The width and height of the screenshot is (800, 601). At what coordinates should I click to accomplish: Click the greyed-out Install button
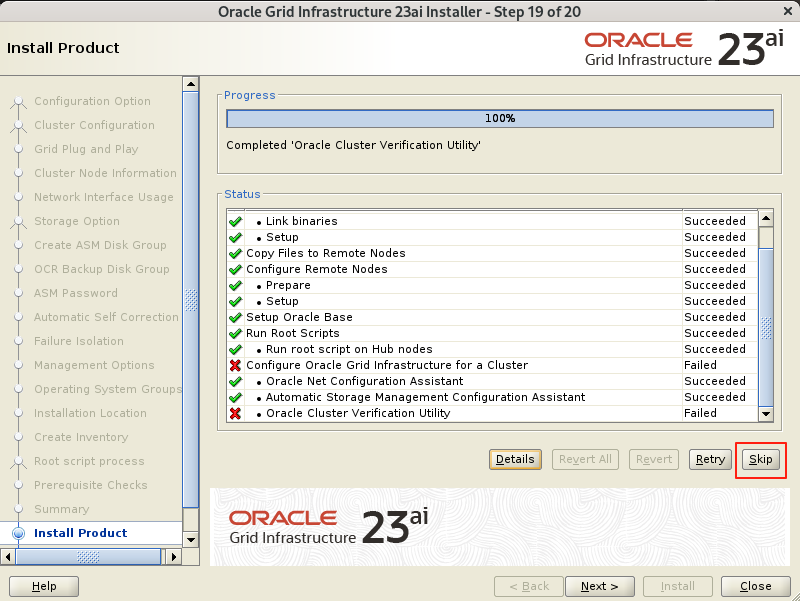tap(677, 586)
